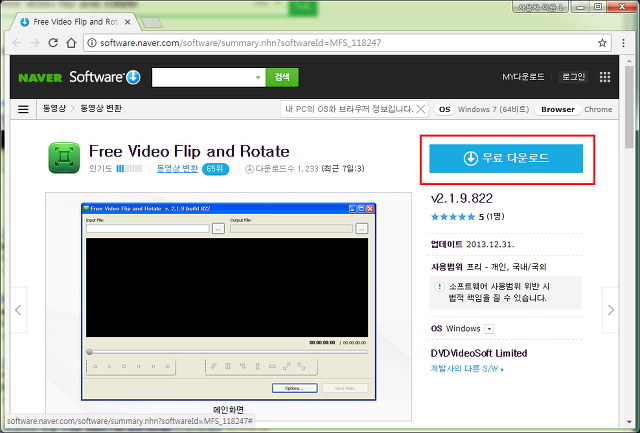Click the 인기도 popularity bar
This screenshot has width=640, height=433.
[x=129, y=169]
